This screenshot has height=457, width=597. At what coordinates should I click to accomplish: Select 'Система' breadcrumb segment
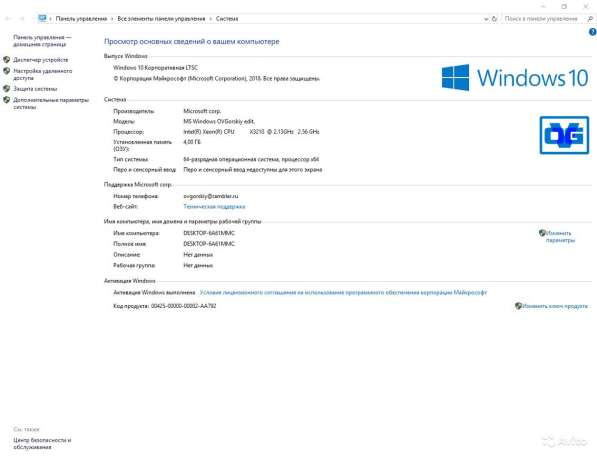point(227,19)
